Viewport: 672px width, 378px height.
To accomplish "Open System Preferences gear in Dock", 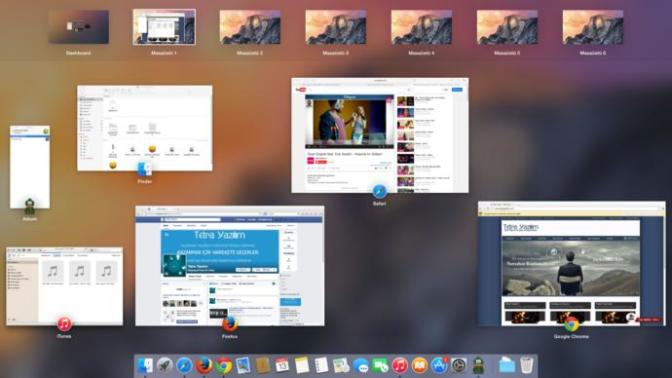I will (459, 366).
